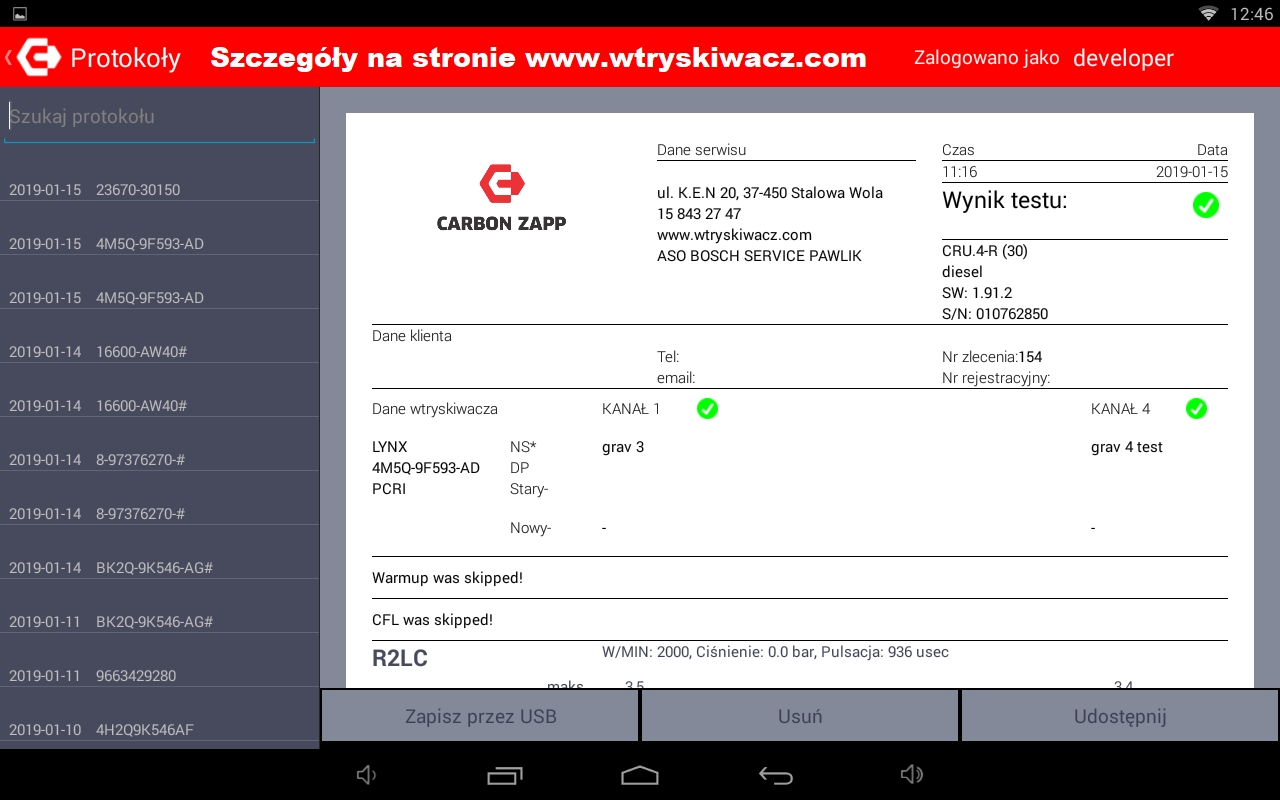
Task: Tap the grav 4 test label
Action: tap(1127, 447)
